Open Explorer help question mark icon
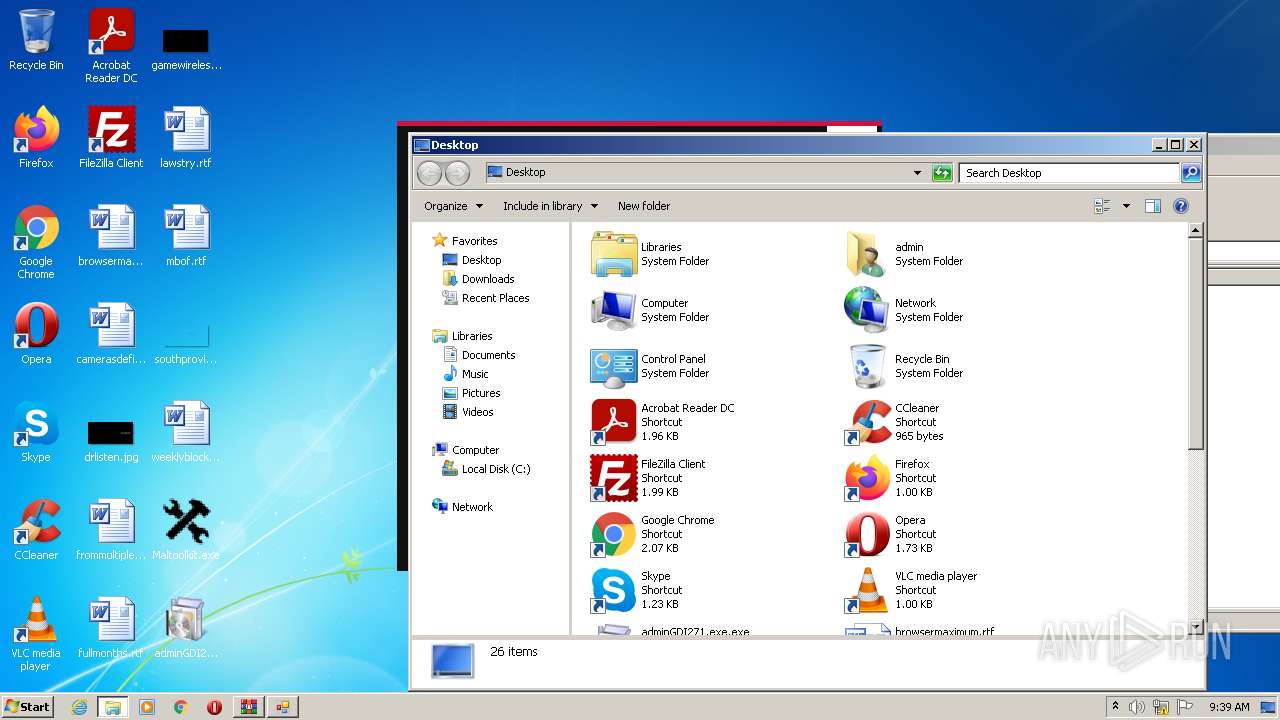The image size is (1280, 720). click(1180, 206)
